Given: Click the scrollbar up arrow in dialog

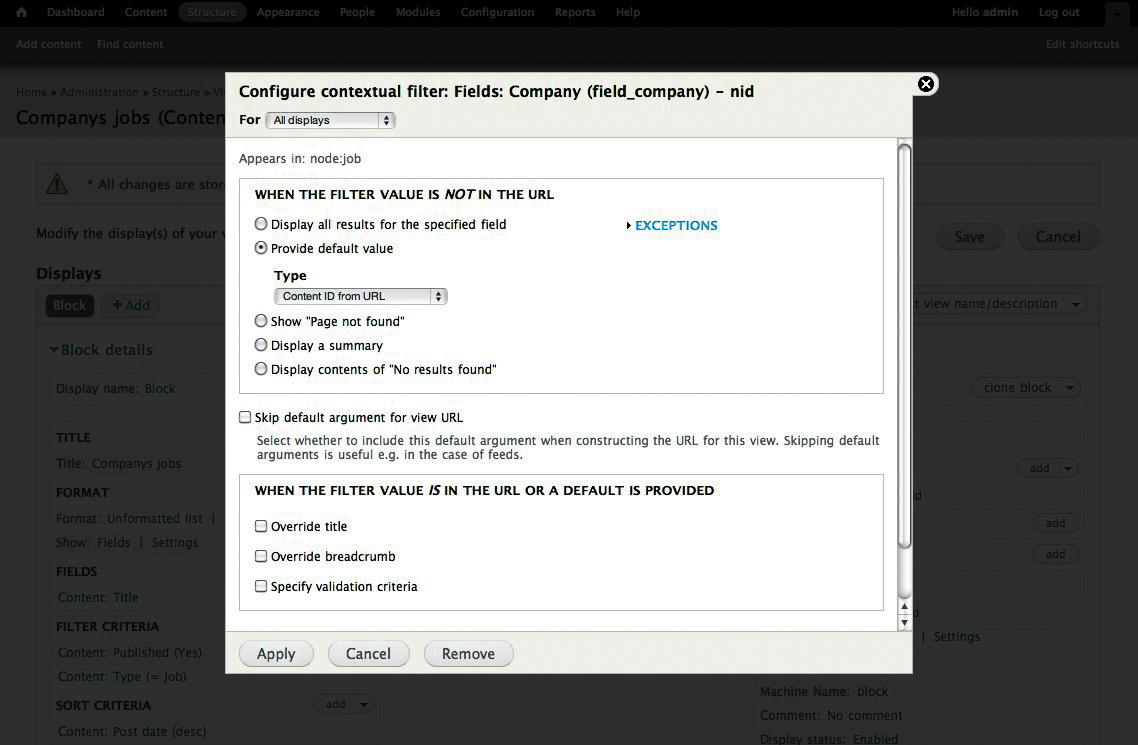Looking at the screenshot, I should click(x=904, y=606).
